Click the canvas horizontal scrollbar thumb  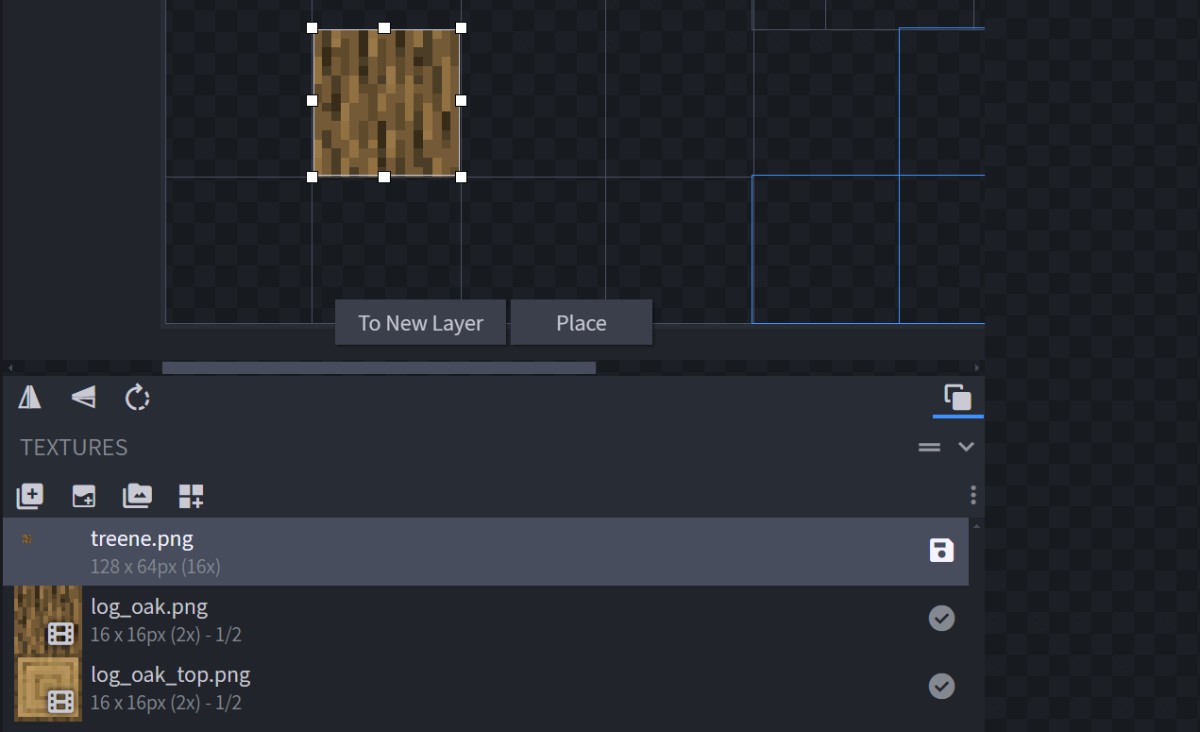[379, 368]
